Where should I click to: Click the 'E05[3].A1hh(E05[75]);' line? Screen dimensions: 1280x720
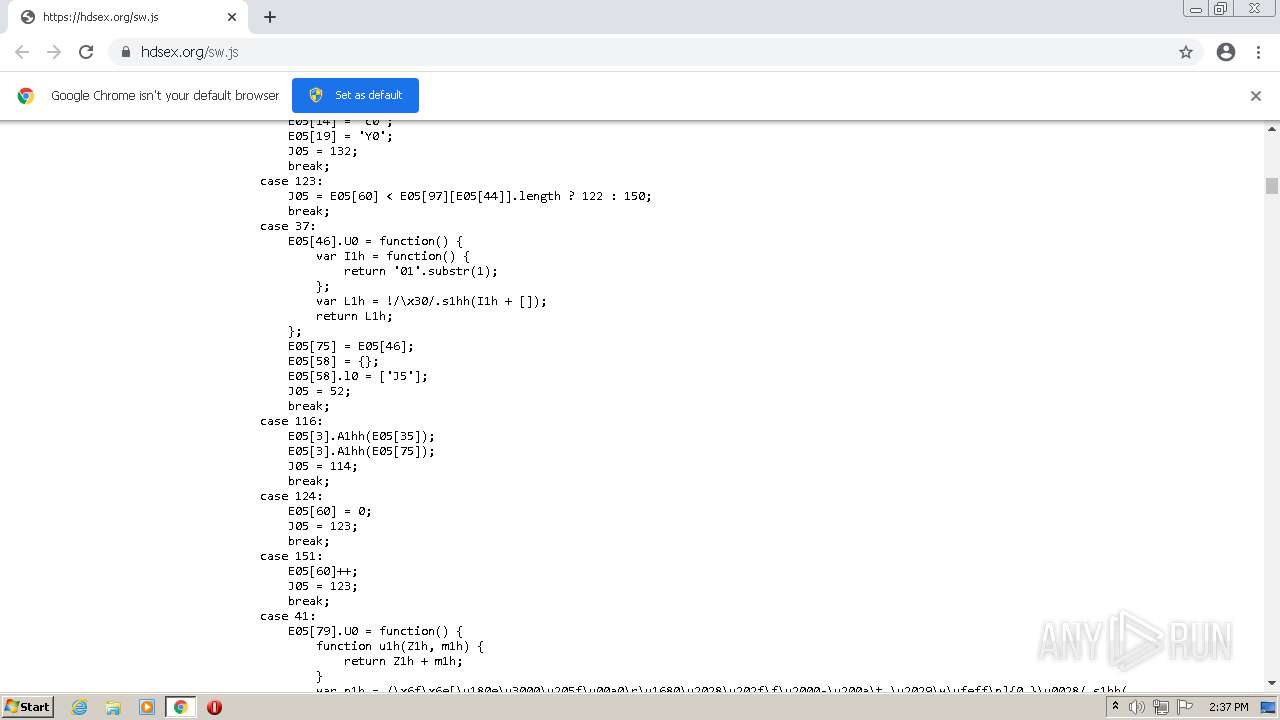pos(361,451)
